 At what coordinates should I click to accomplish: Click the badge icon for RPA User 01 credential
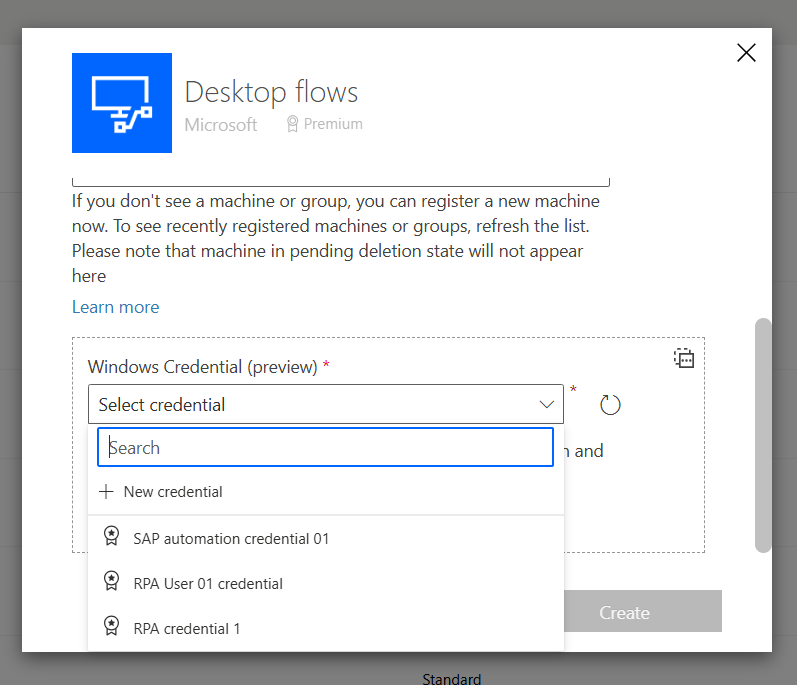tap(111, 581)
